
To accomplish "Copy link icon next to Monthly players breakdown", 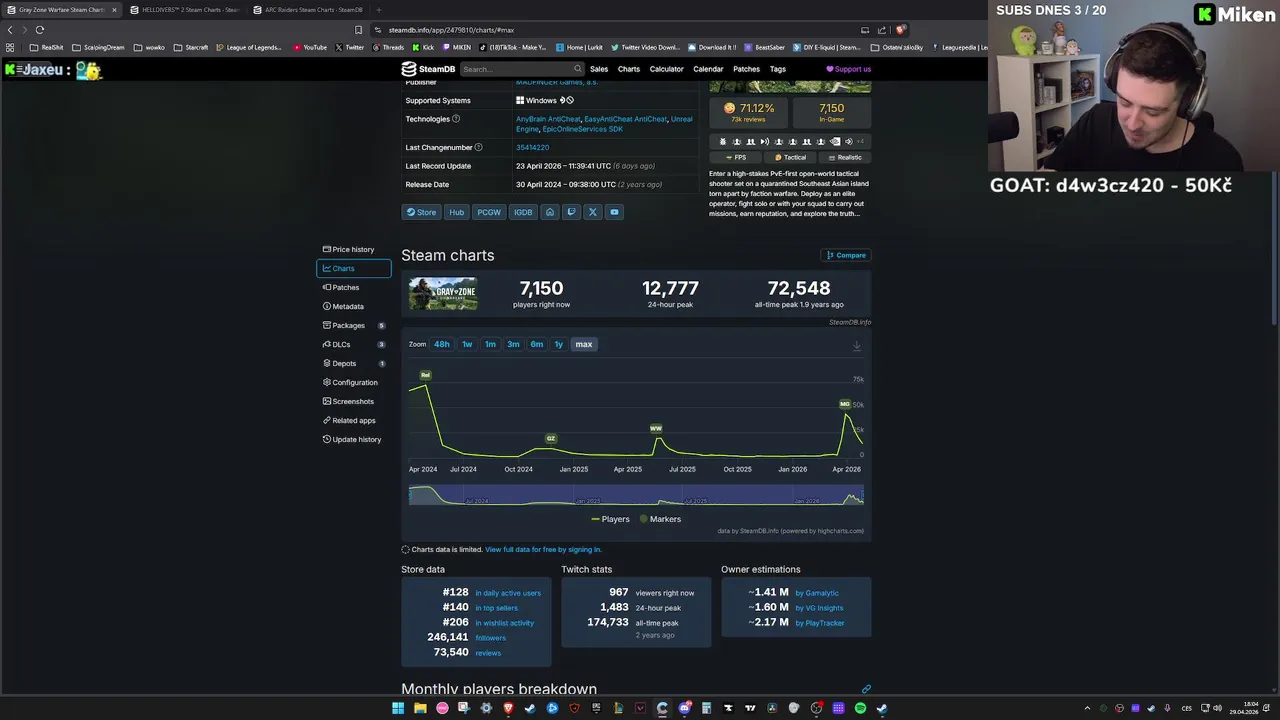I will [866, 689].
